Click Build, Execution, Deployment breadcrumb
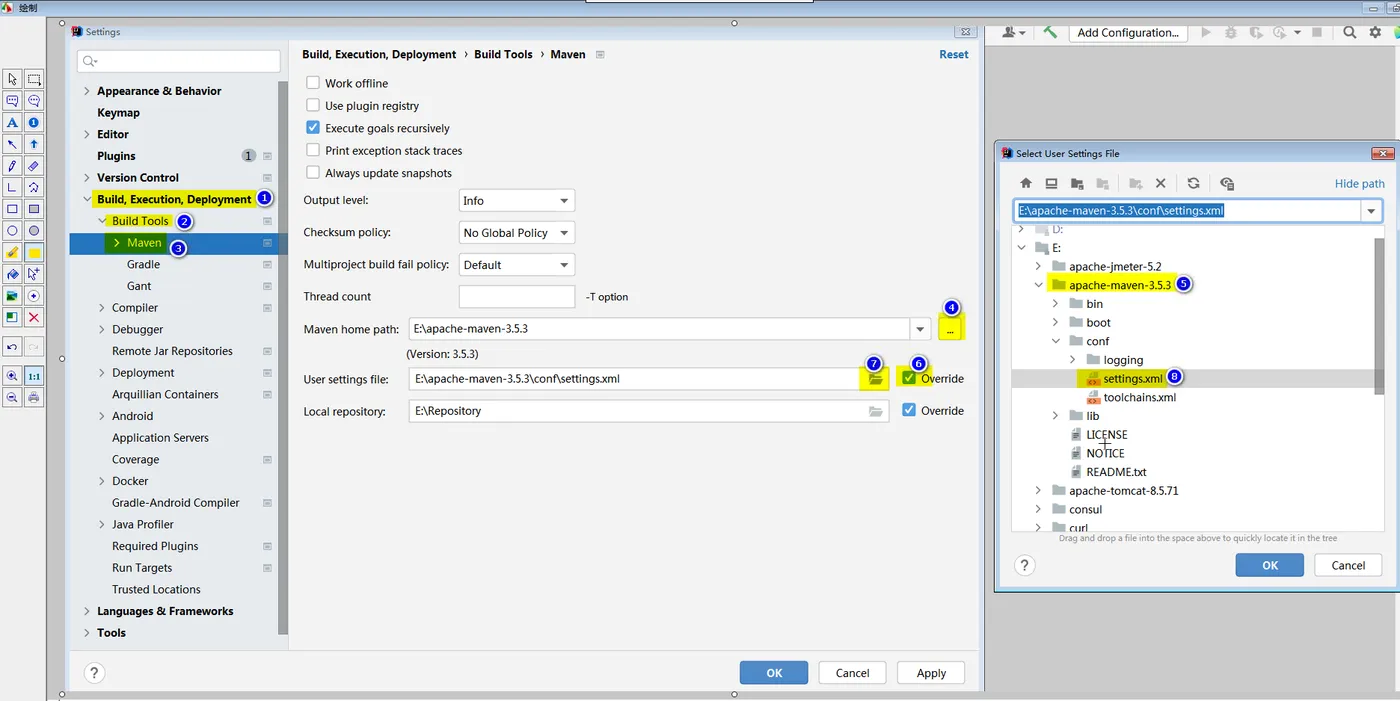Screen dimensions: 1400x701 tap(379, 55)
